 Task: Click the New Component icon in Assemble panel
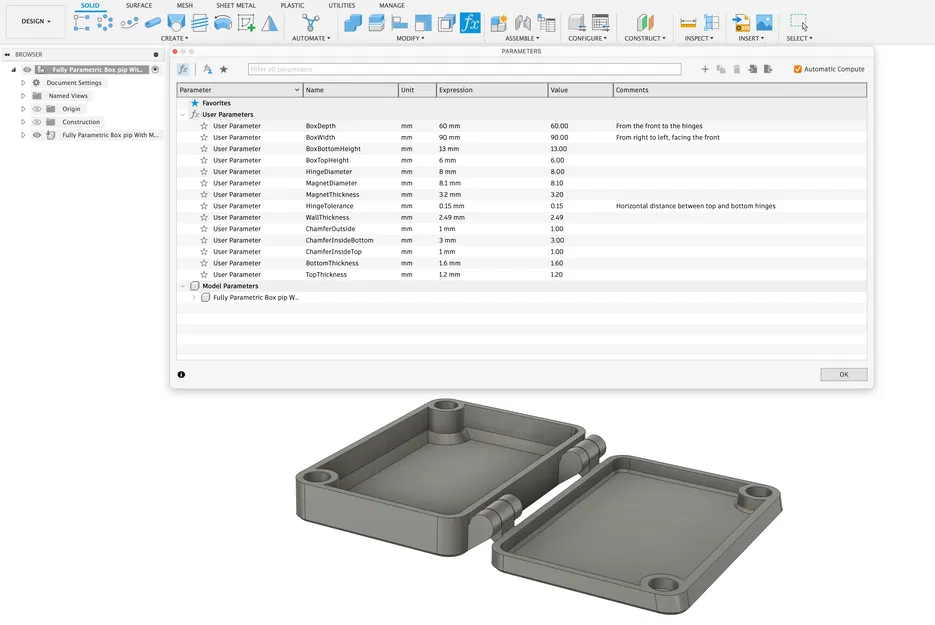497,20
